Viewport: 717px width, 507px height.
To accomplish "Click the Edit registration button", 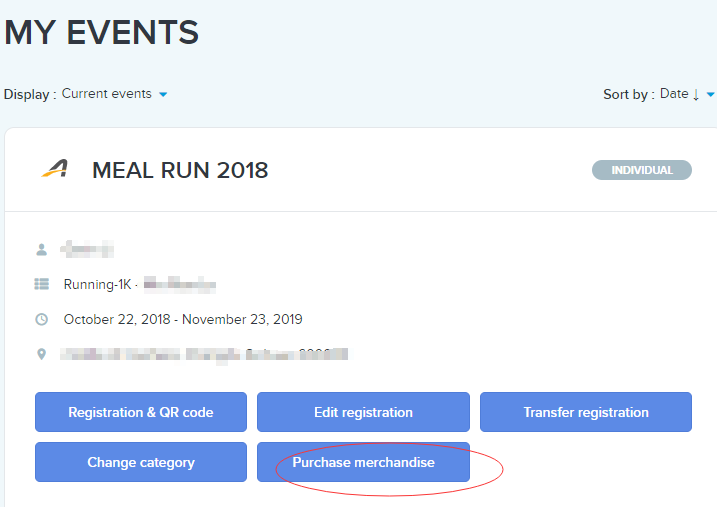I will coord(363,412).
